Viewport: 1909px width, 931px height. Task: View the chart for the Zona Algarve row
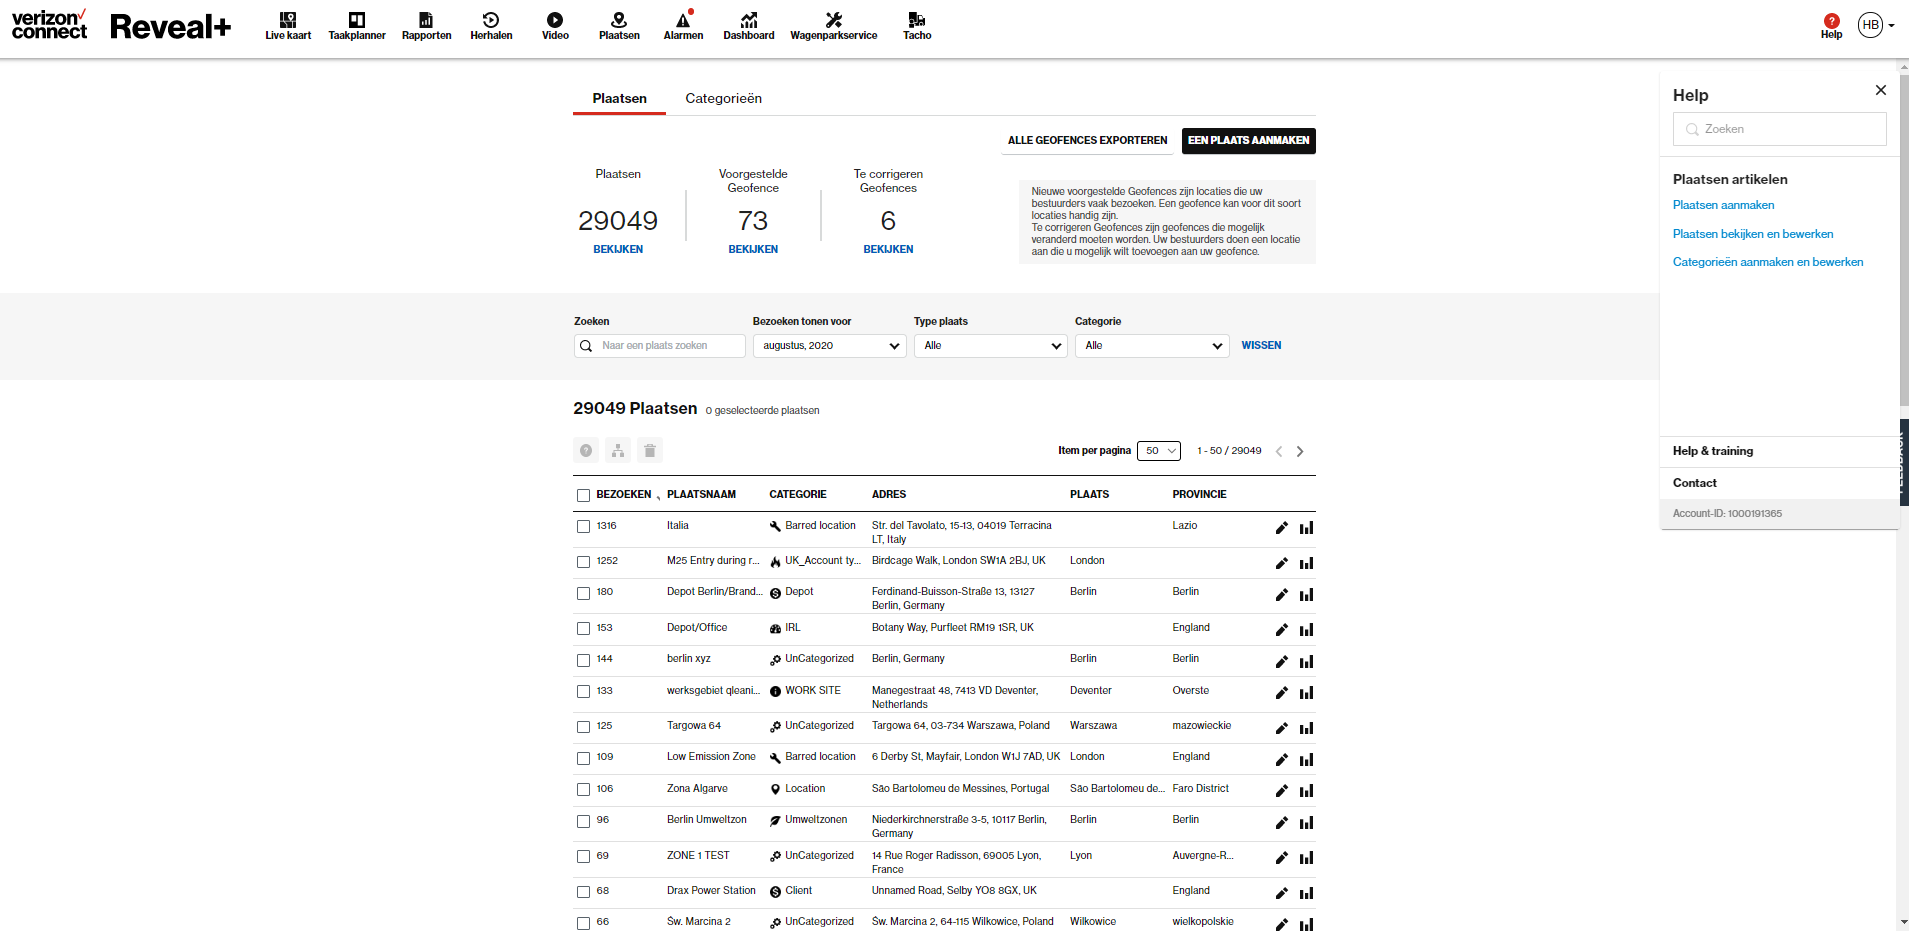1306,791
